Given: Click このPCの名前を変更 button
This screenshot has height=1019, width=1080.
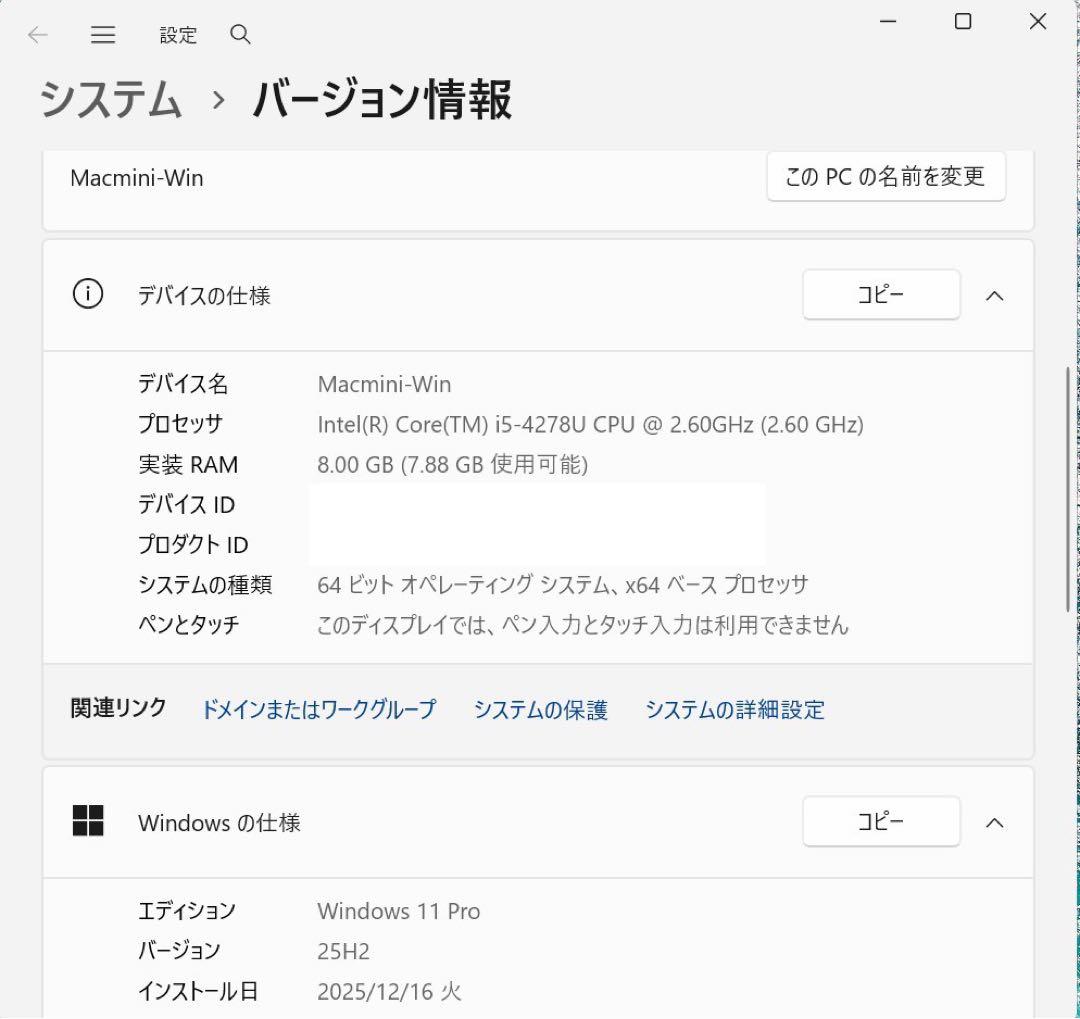Looking at the screenshot, I should click(x=885, y=176).
